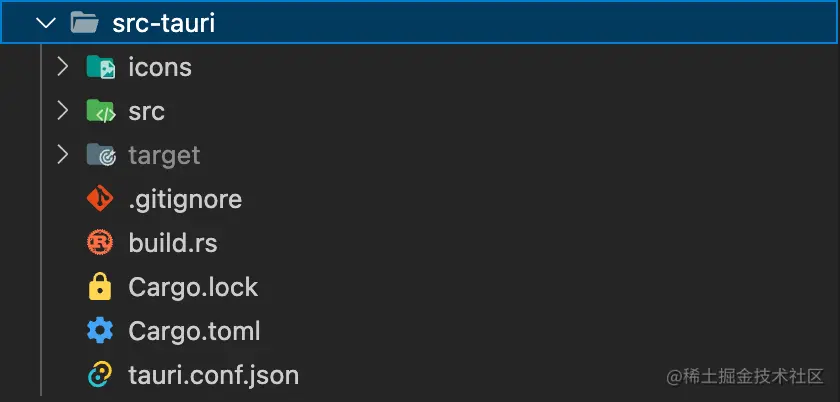Click the blue gear icon beside Cargo.toml
The width and height of the screenshot is (840, 402).
(x=100, y=331)
